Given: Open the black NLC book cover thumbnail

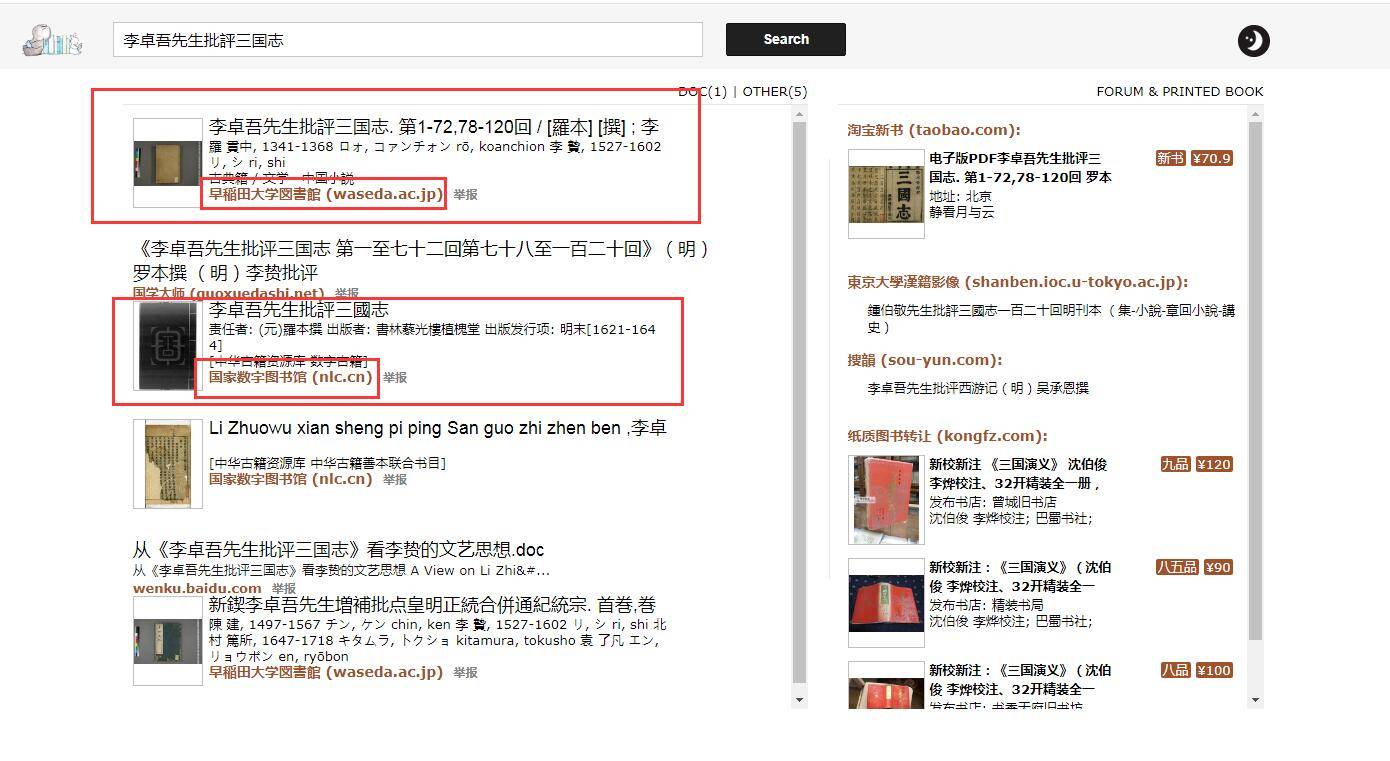Looking at the screenshot, I should pos(167,345).
